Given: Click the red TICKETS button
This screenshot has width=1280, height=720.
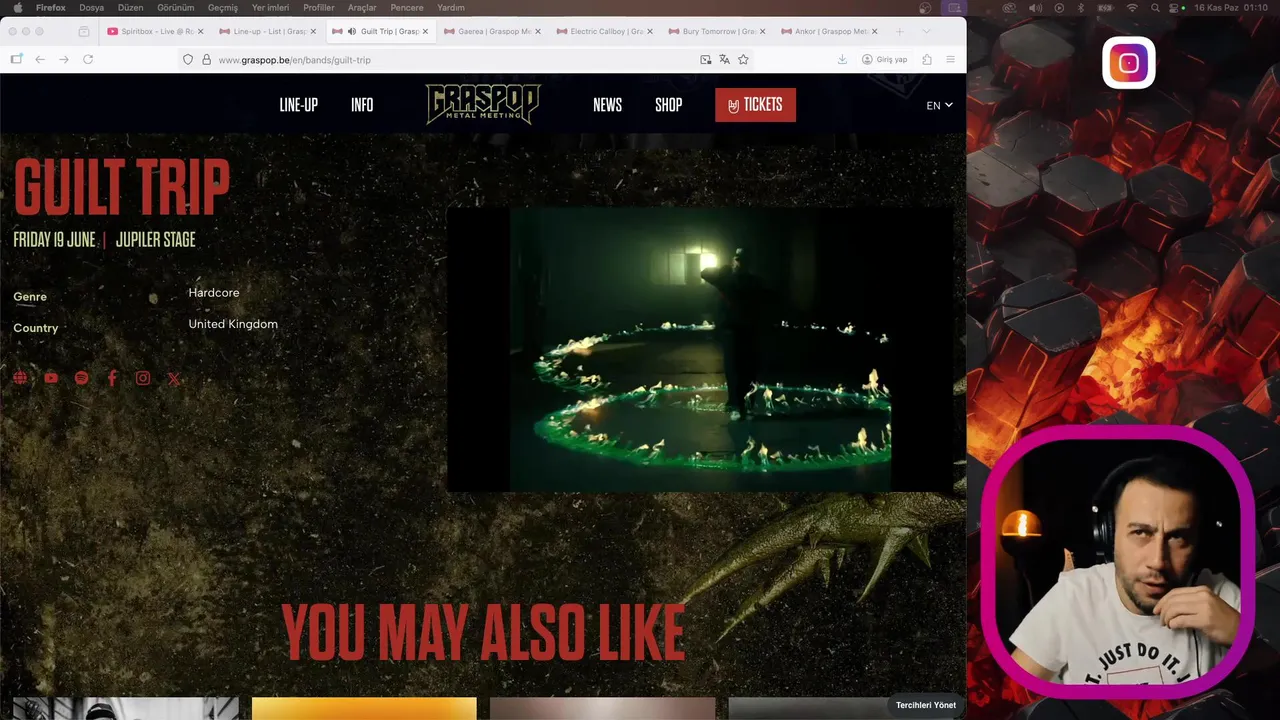Looking at the screenshot, I should point(755,105).
